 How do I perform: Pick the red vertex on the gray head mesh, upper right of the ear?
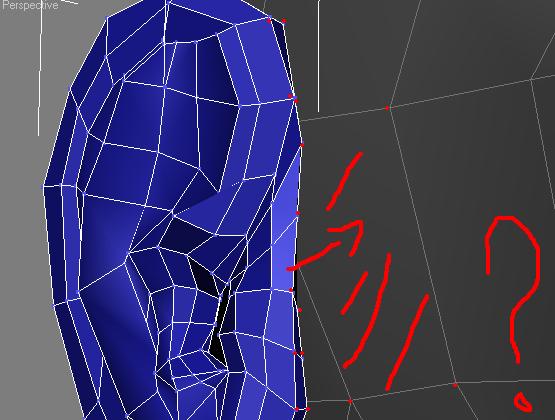387,108
